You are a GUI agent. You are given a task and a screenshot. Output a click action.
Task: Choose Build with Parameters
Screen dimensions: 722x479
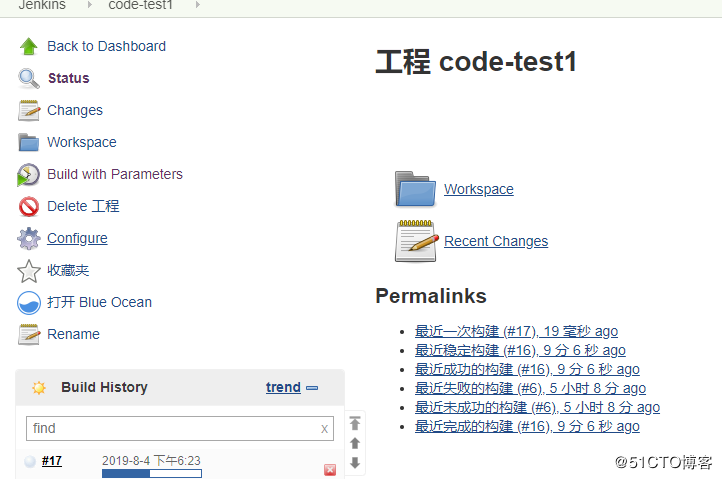click(x=115, y=174)
